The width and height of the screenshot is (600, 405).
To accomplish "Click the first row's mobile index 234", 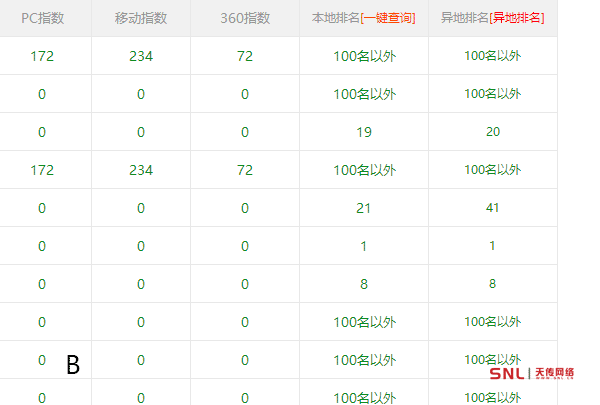I will [141, 56].
